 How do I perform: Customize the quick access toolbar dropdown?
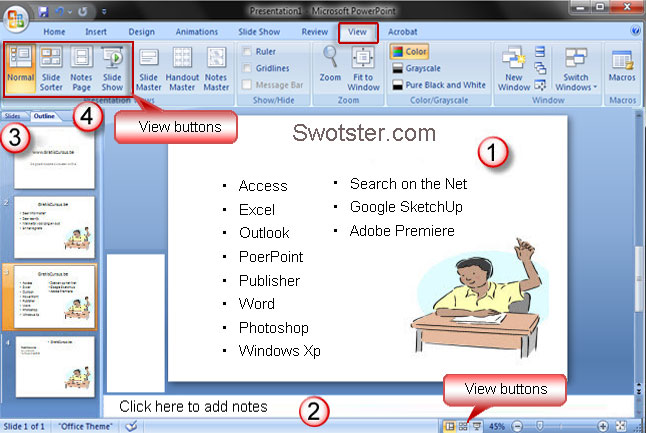point(104,12)
